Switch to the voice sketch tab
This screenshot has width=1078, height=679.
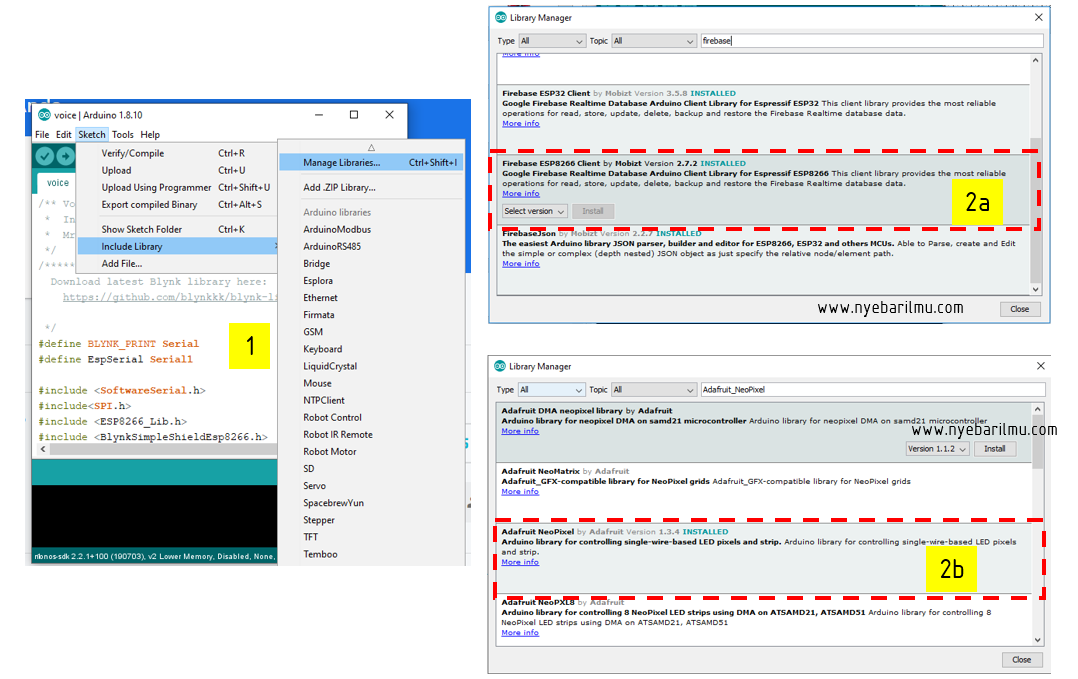coord(57,183)
